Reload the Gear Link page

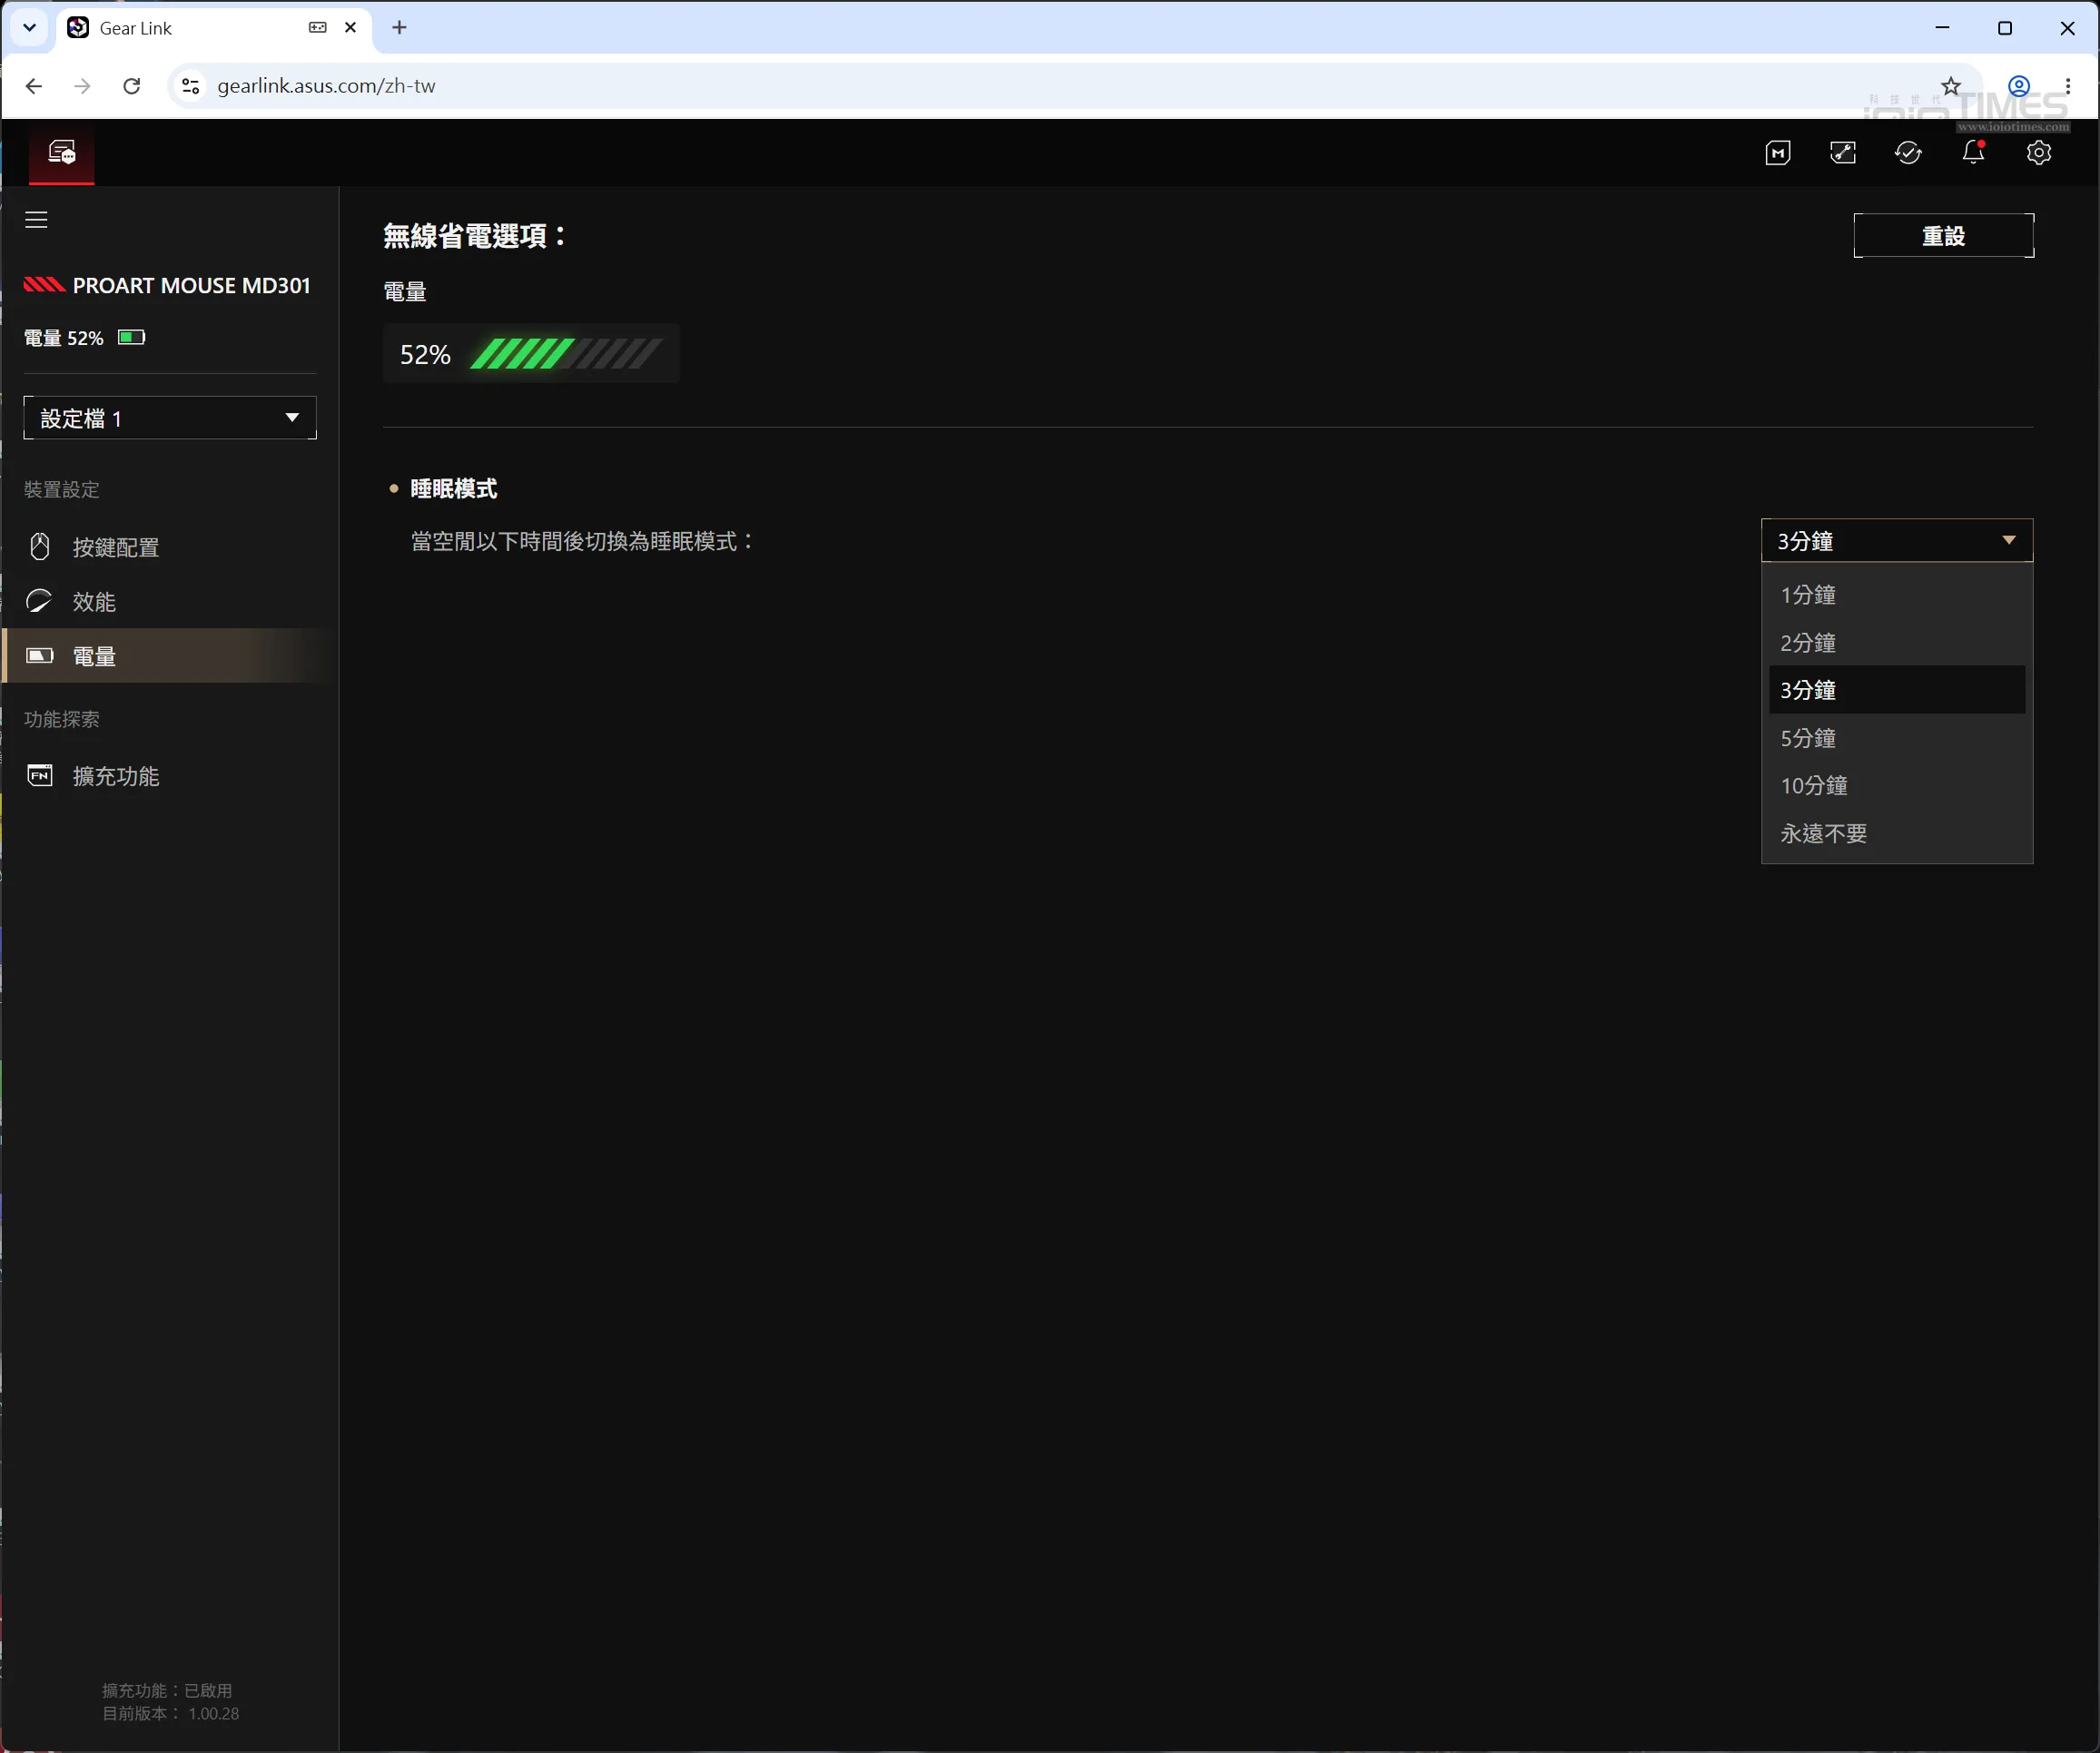pyautogui.click(x=131, y=86)
